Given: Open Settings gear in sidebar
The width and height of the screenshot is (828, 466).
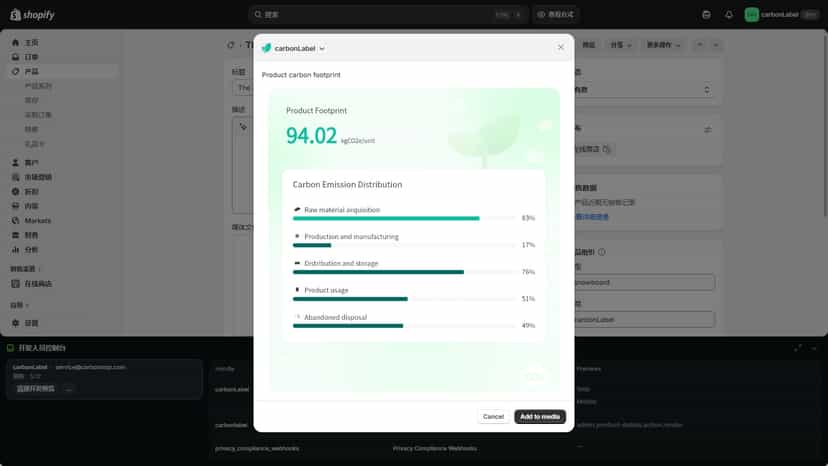Looking at the screenshot, I should pos(15,323).
